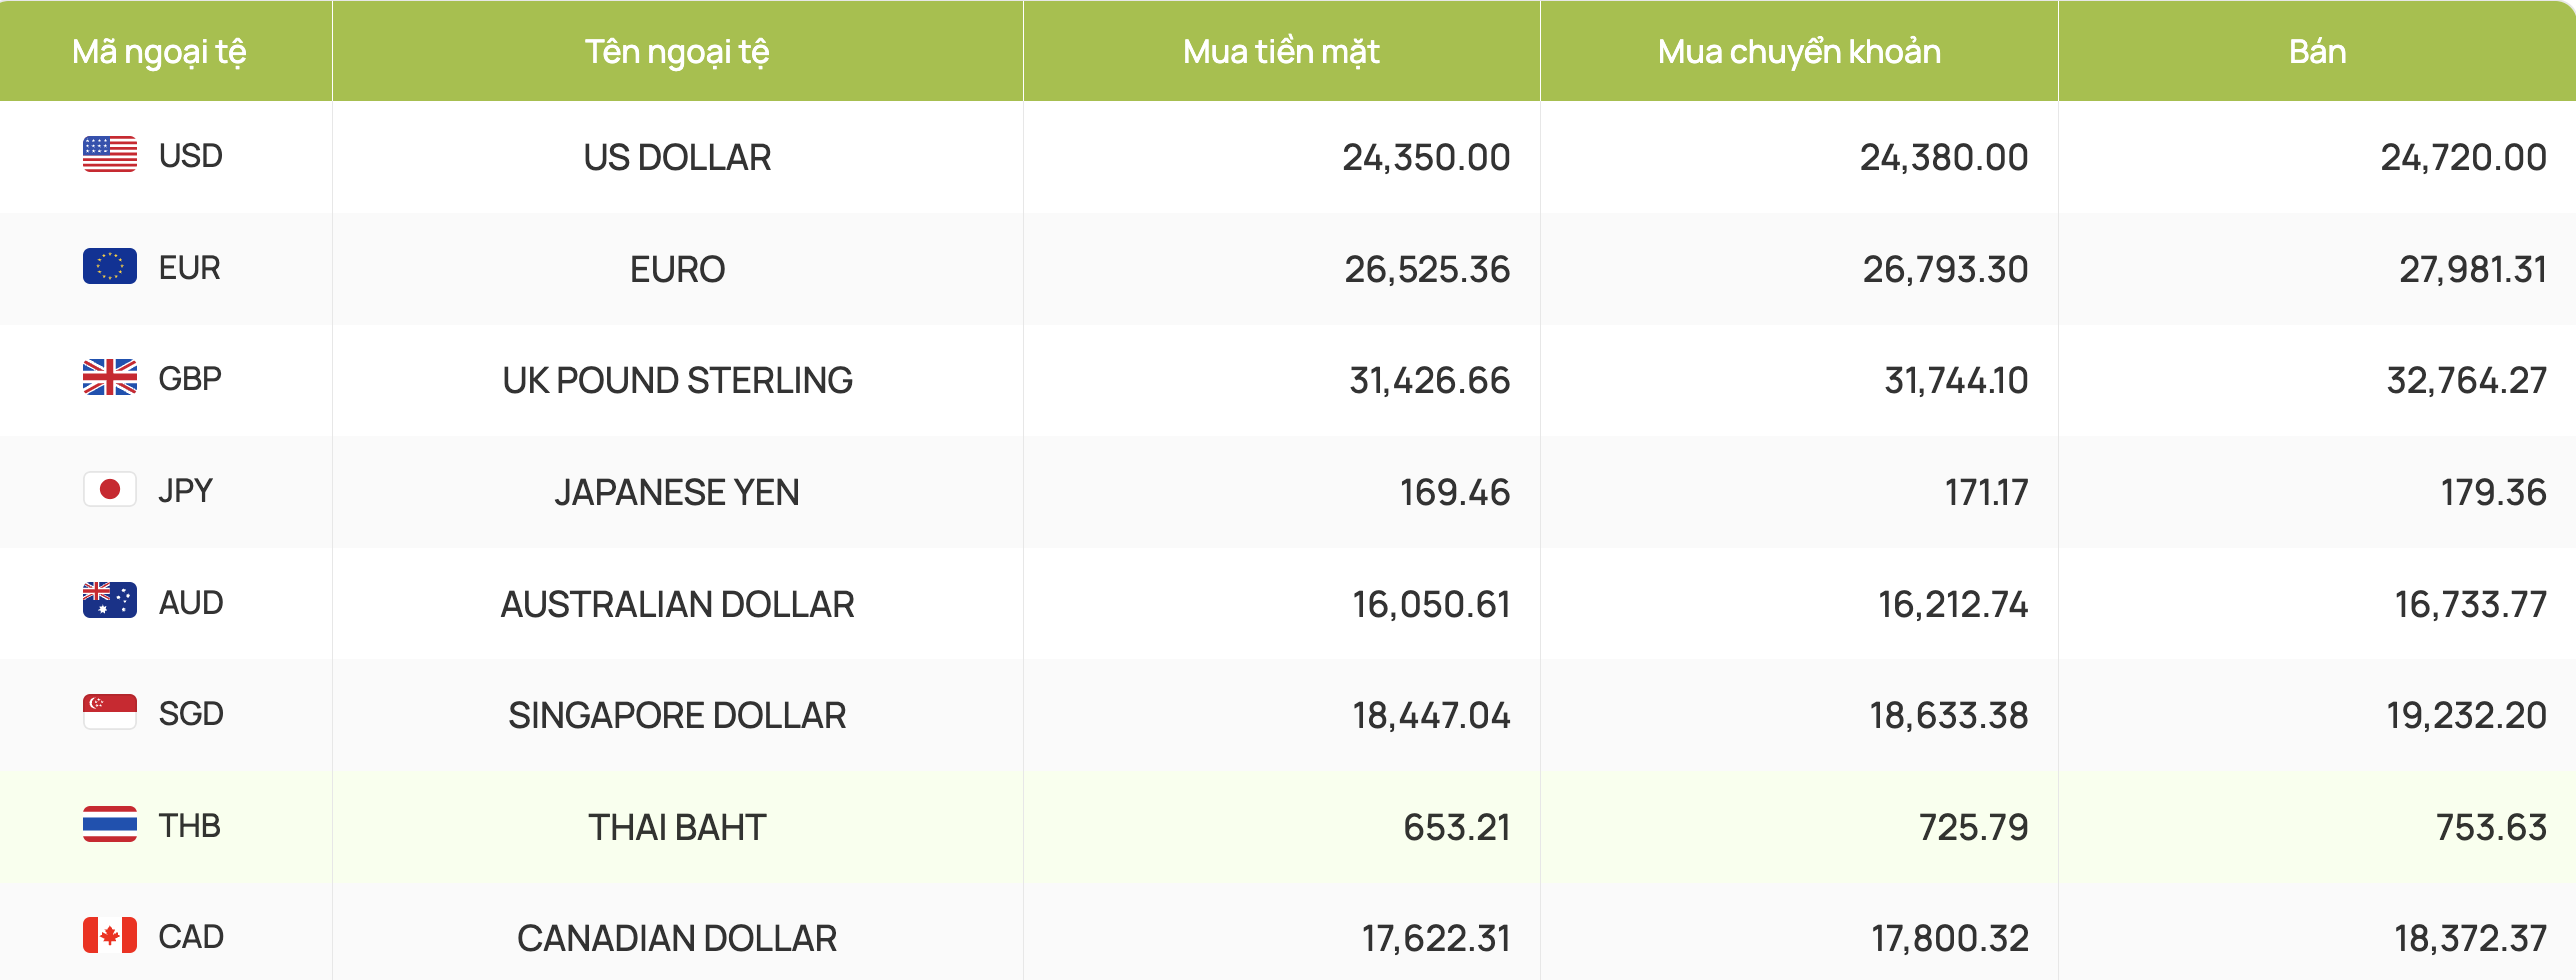Click the Mua chuyển khoản column header
The width and height of the screenshot is (2576, 980).
[x=1799, y=51]
